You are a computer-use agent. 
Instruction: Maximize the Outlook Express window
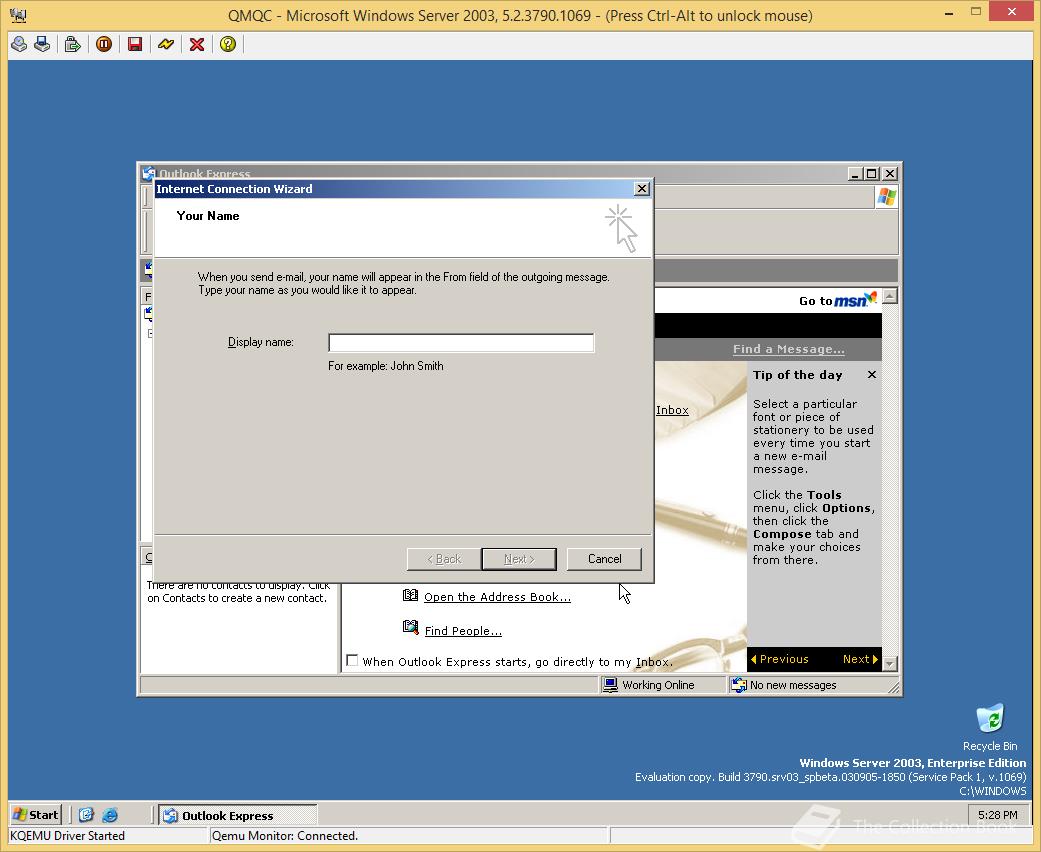(x=872, y=174)
